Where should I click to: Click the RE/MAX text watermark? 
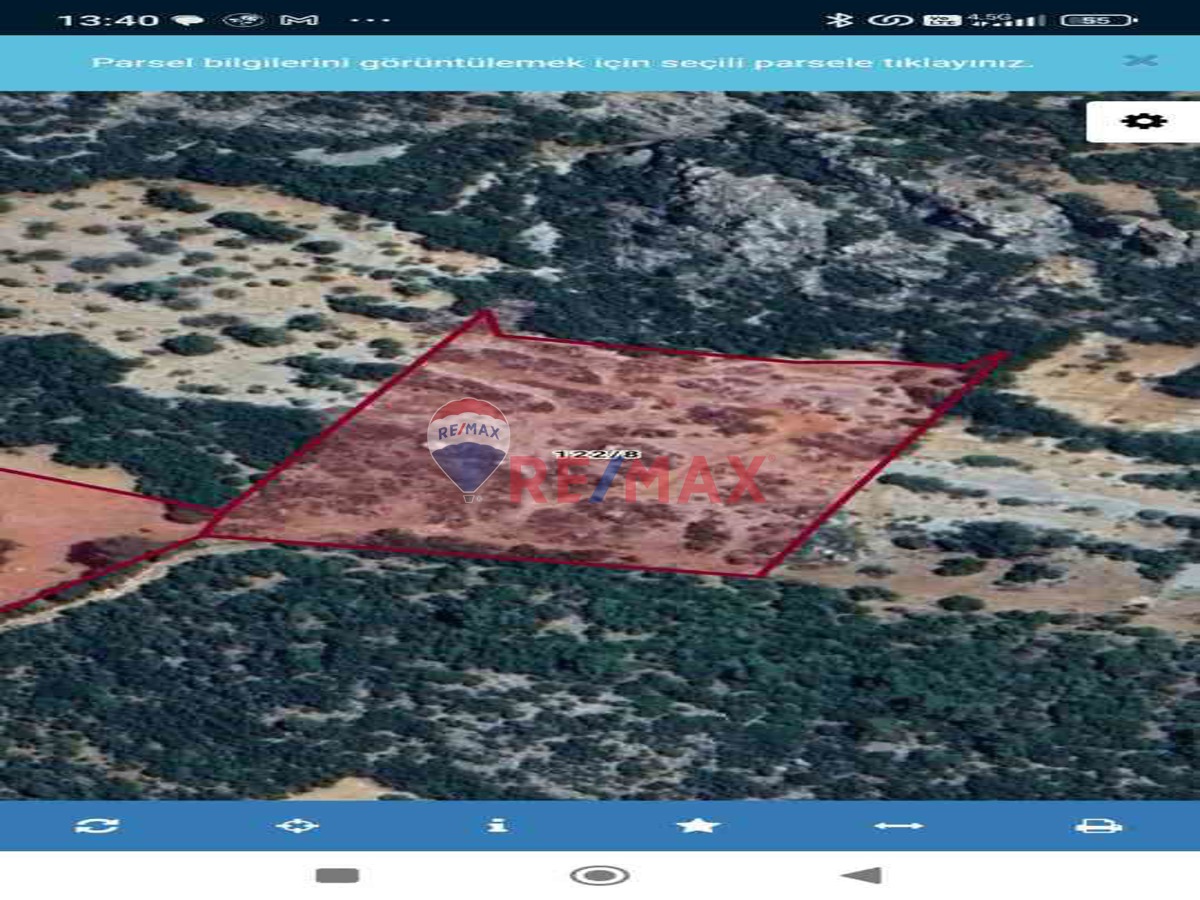coord(640,481)
